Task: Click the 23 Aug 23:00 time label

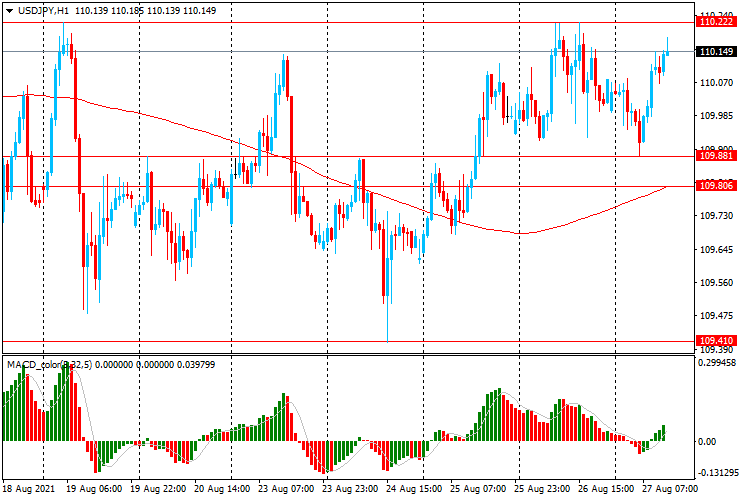Action: 350,488
